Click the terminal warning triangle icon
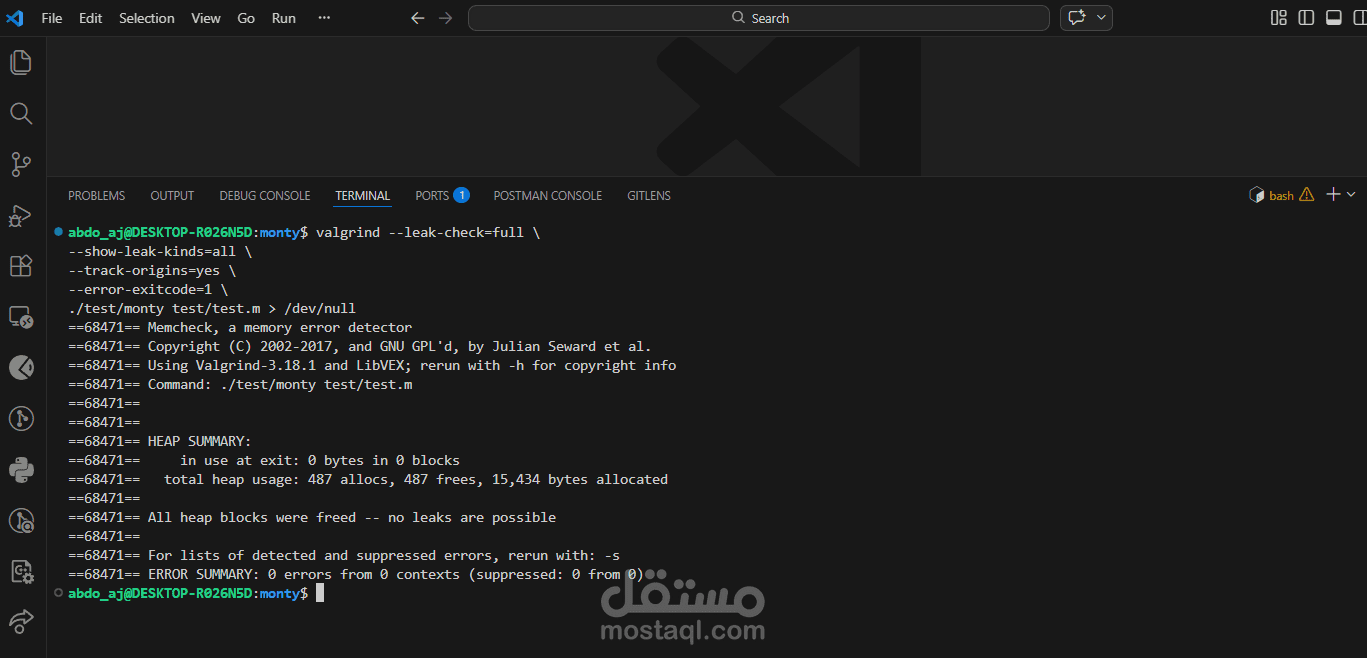 (1306, 195)
